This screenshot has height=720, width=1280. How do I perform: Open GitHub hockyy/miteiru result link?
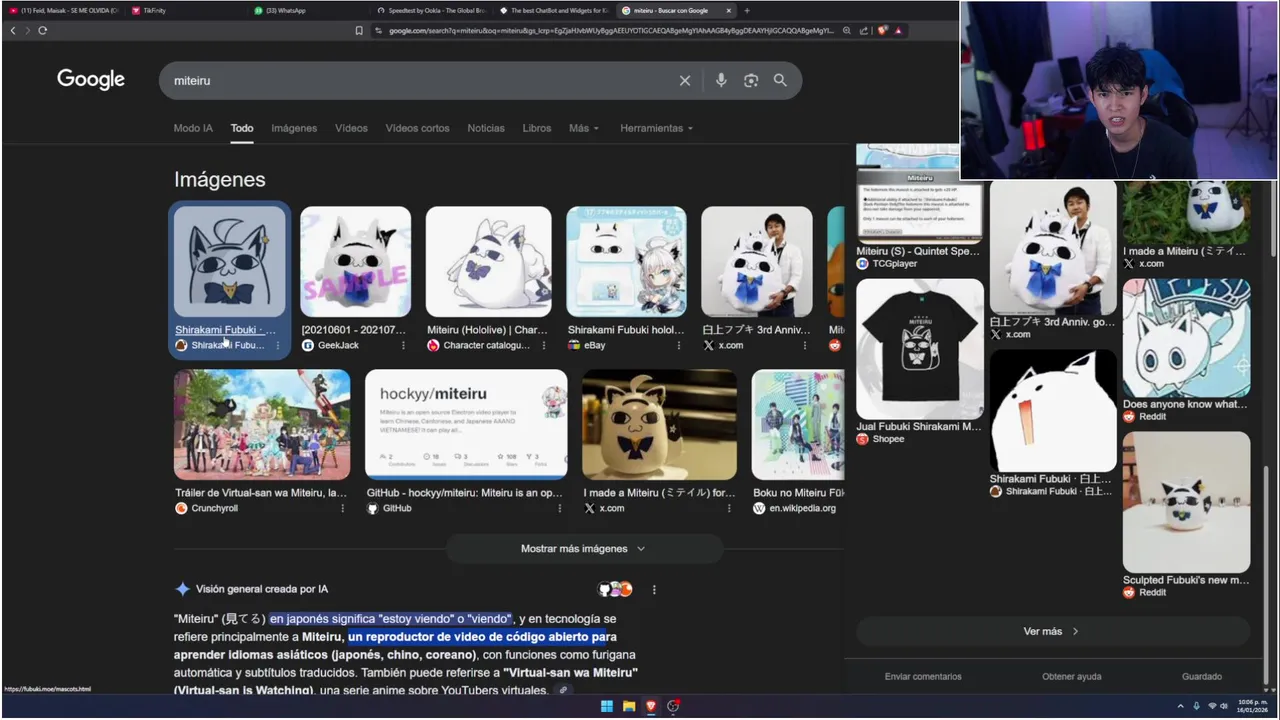[464, 493]
